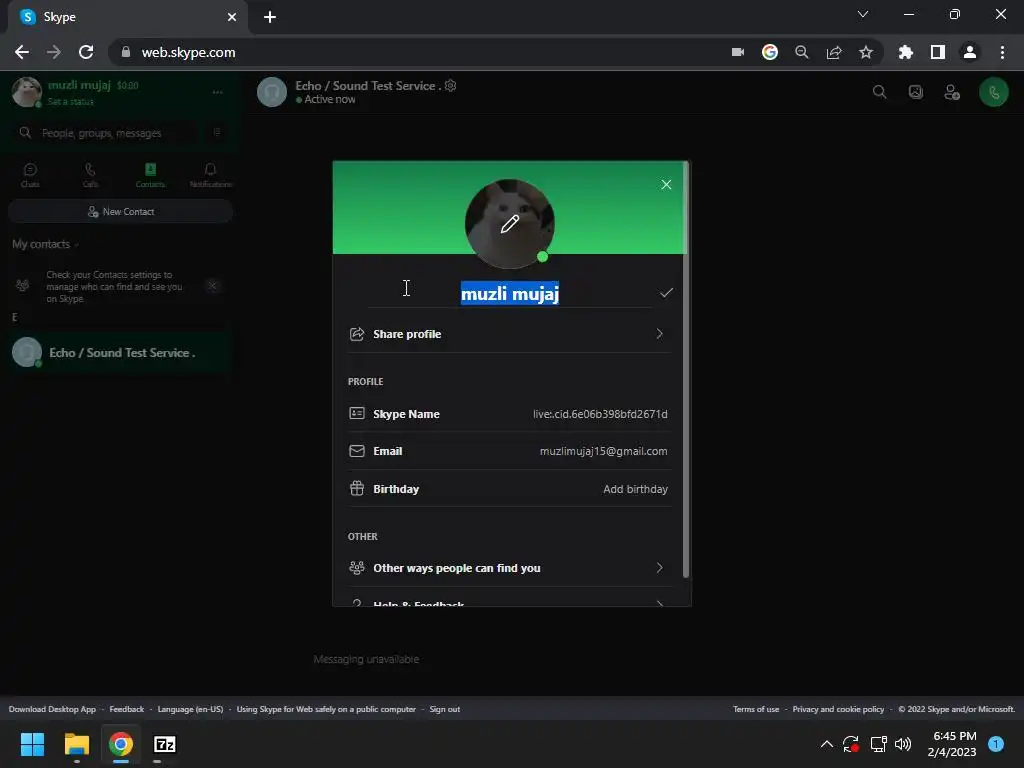The height and width of the screenshot is (768, 1024).
Task: Open Privacy and cookie policy link
Action: pyautogui.click(x=838, y=709)
